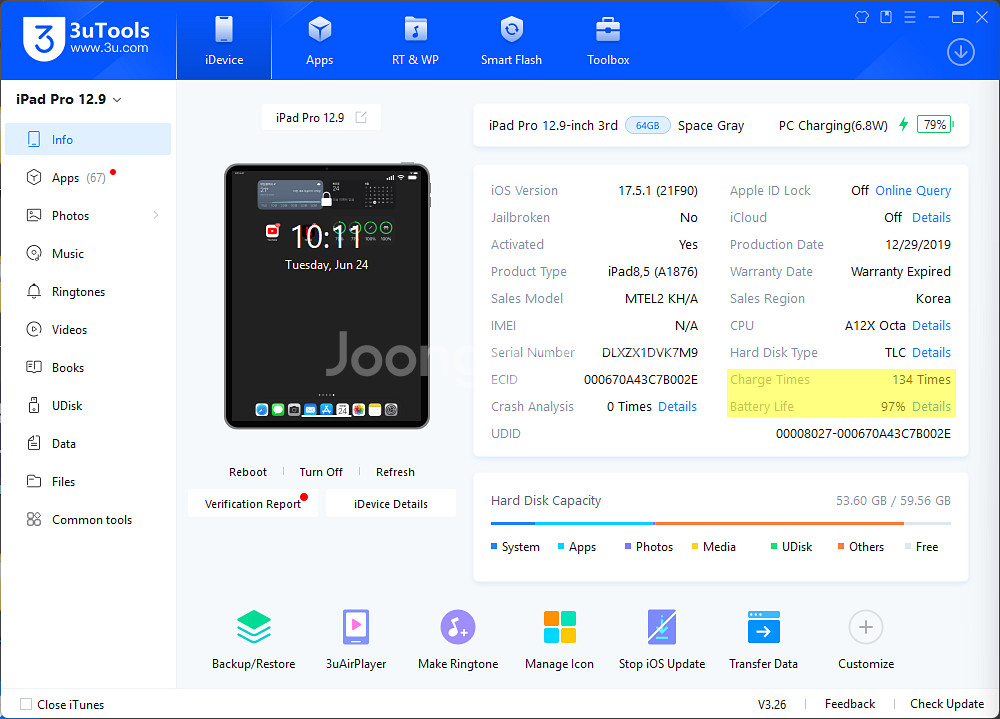The width and height of the screenshot is (1000, 719).
Task: Click the ECID value 000670A43C7B002E
Action: 641,380
